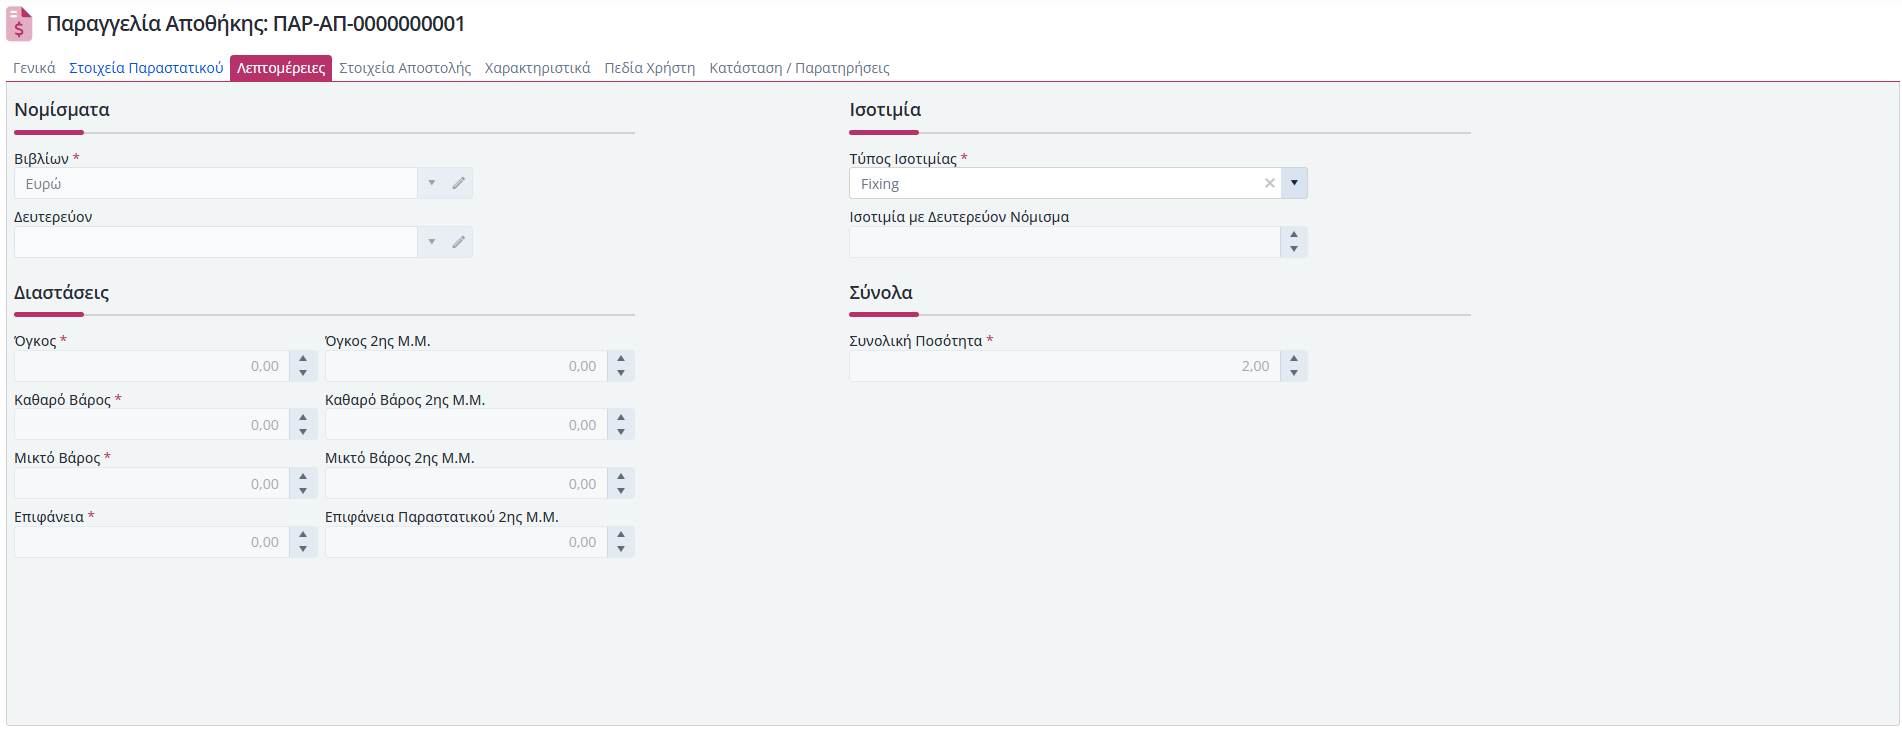Decrease Ισοτιμία με Δευτερεύον Νόμισμα value

(1294, 249)
